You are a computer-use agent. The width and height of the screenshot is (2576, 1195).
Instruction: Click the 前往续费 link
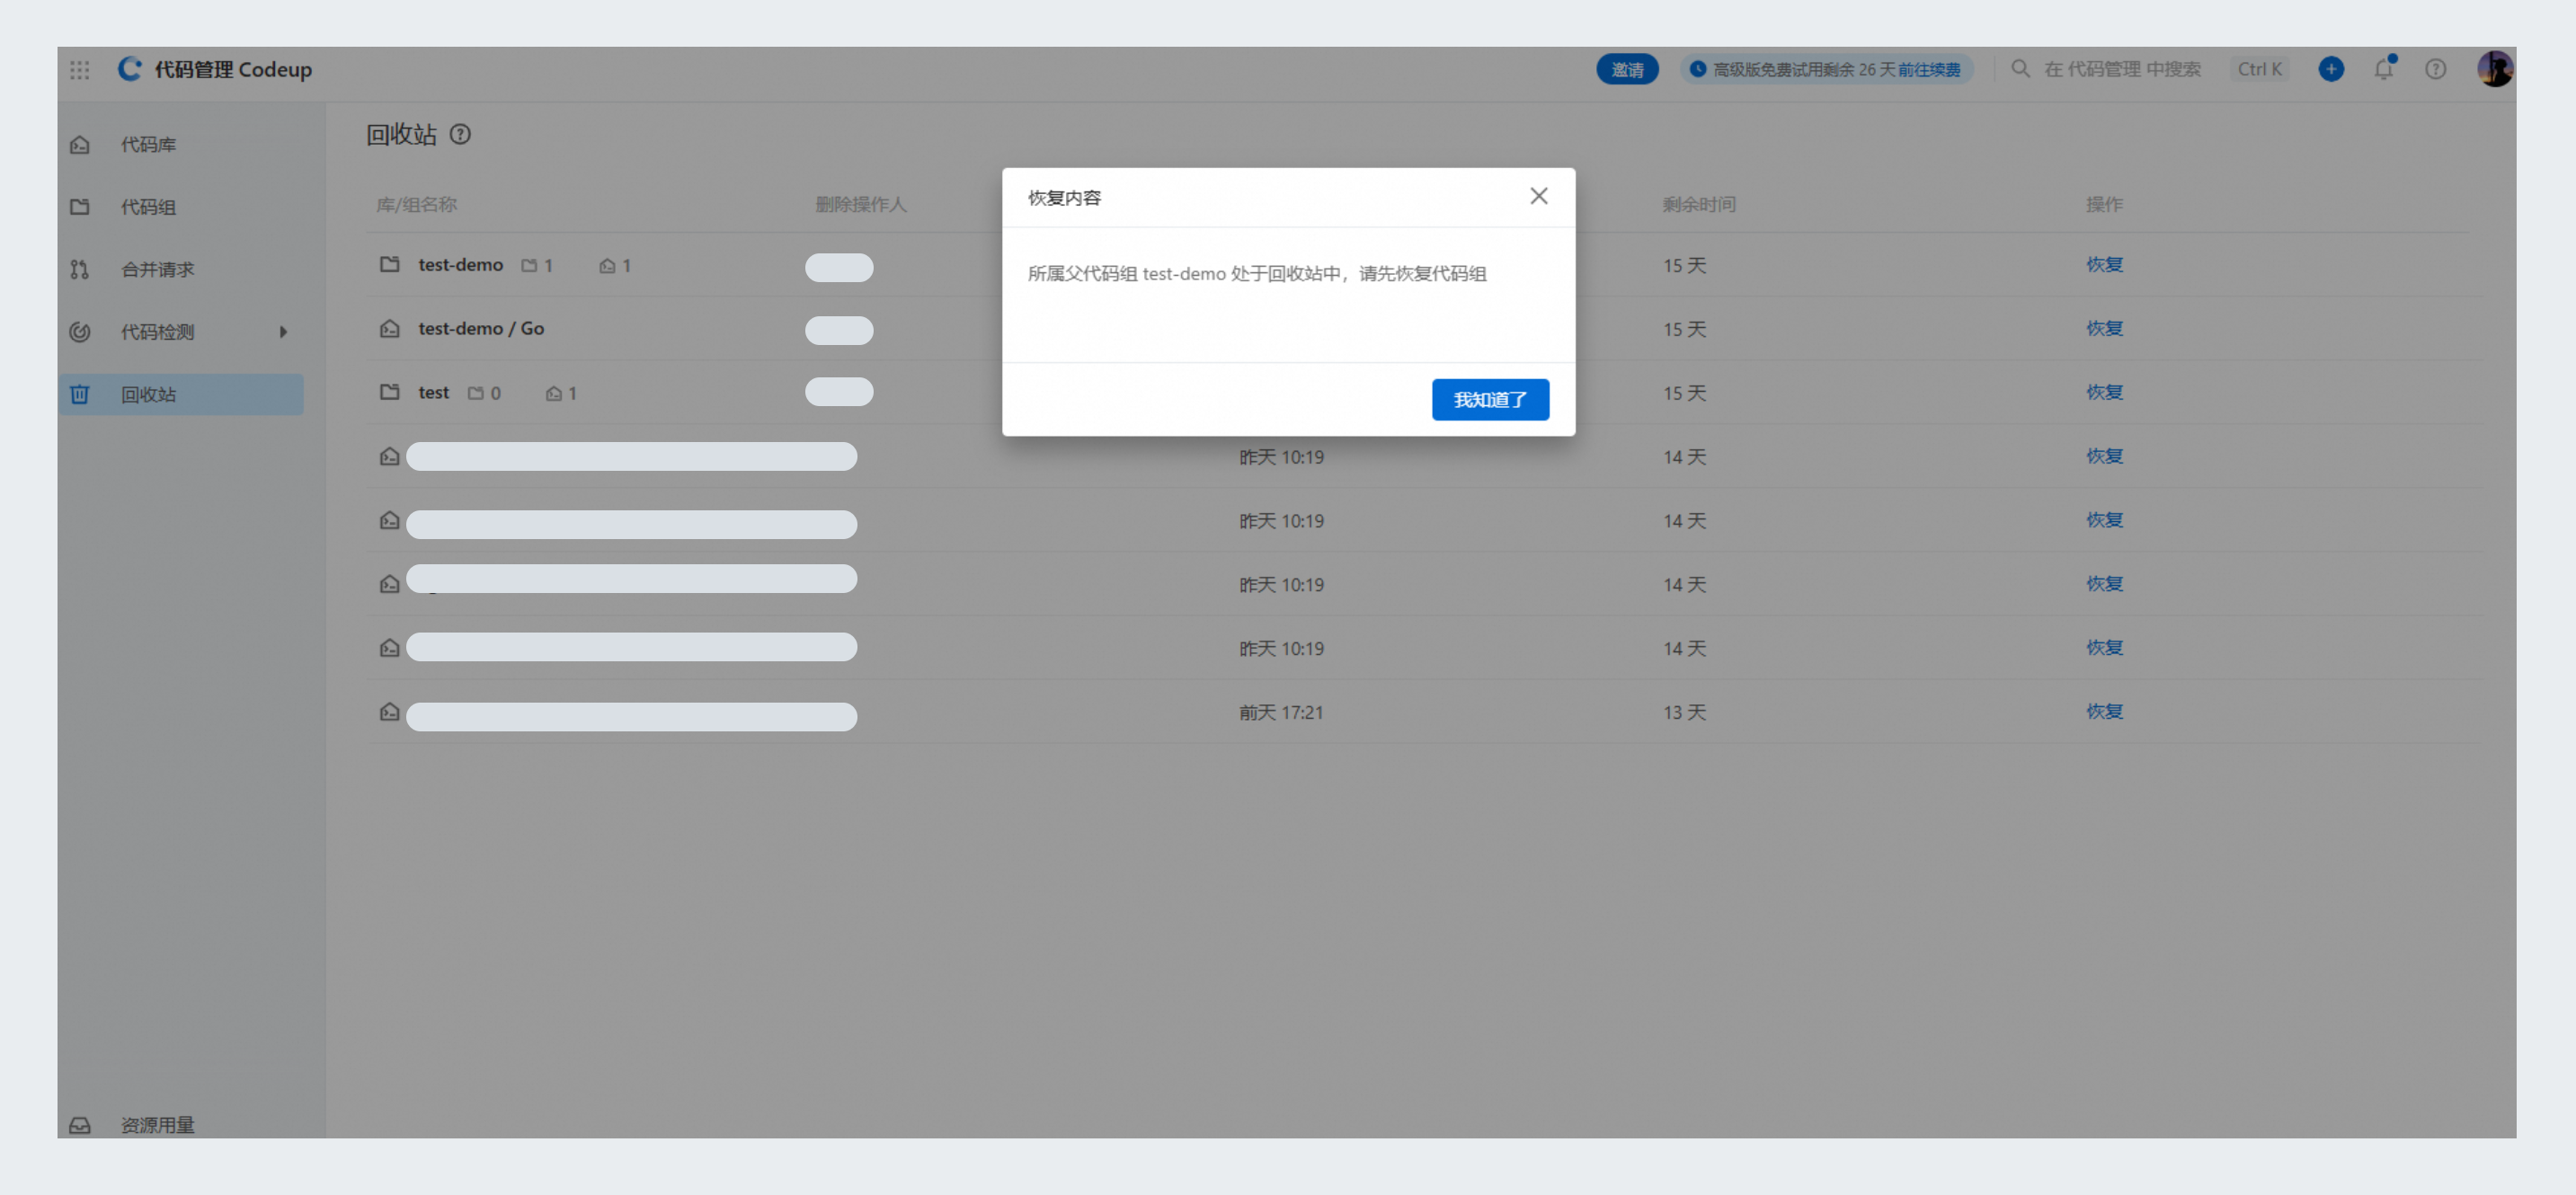(1928, 69)
